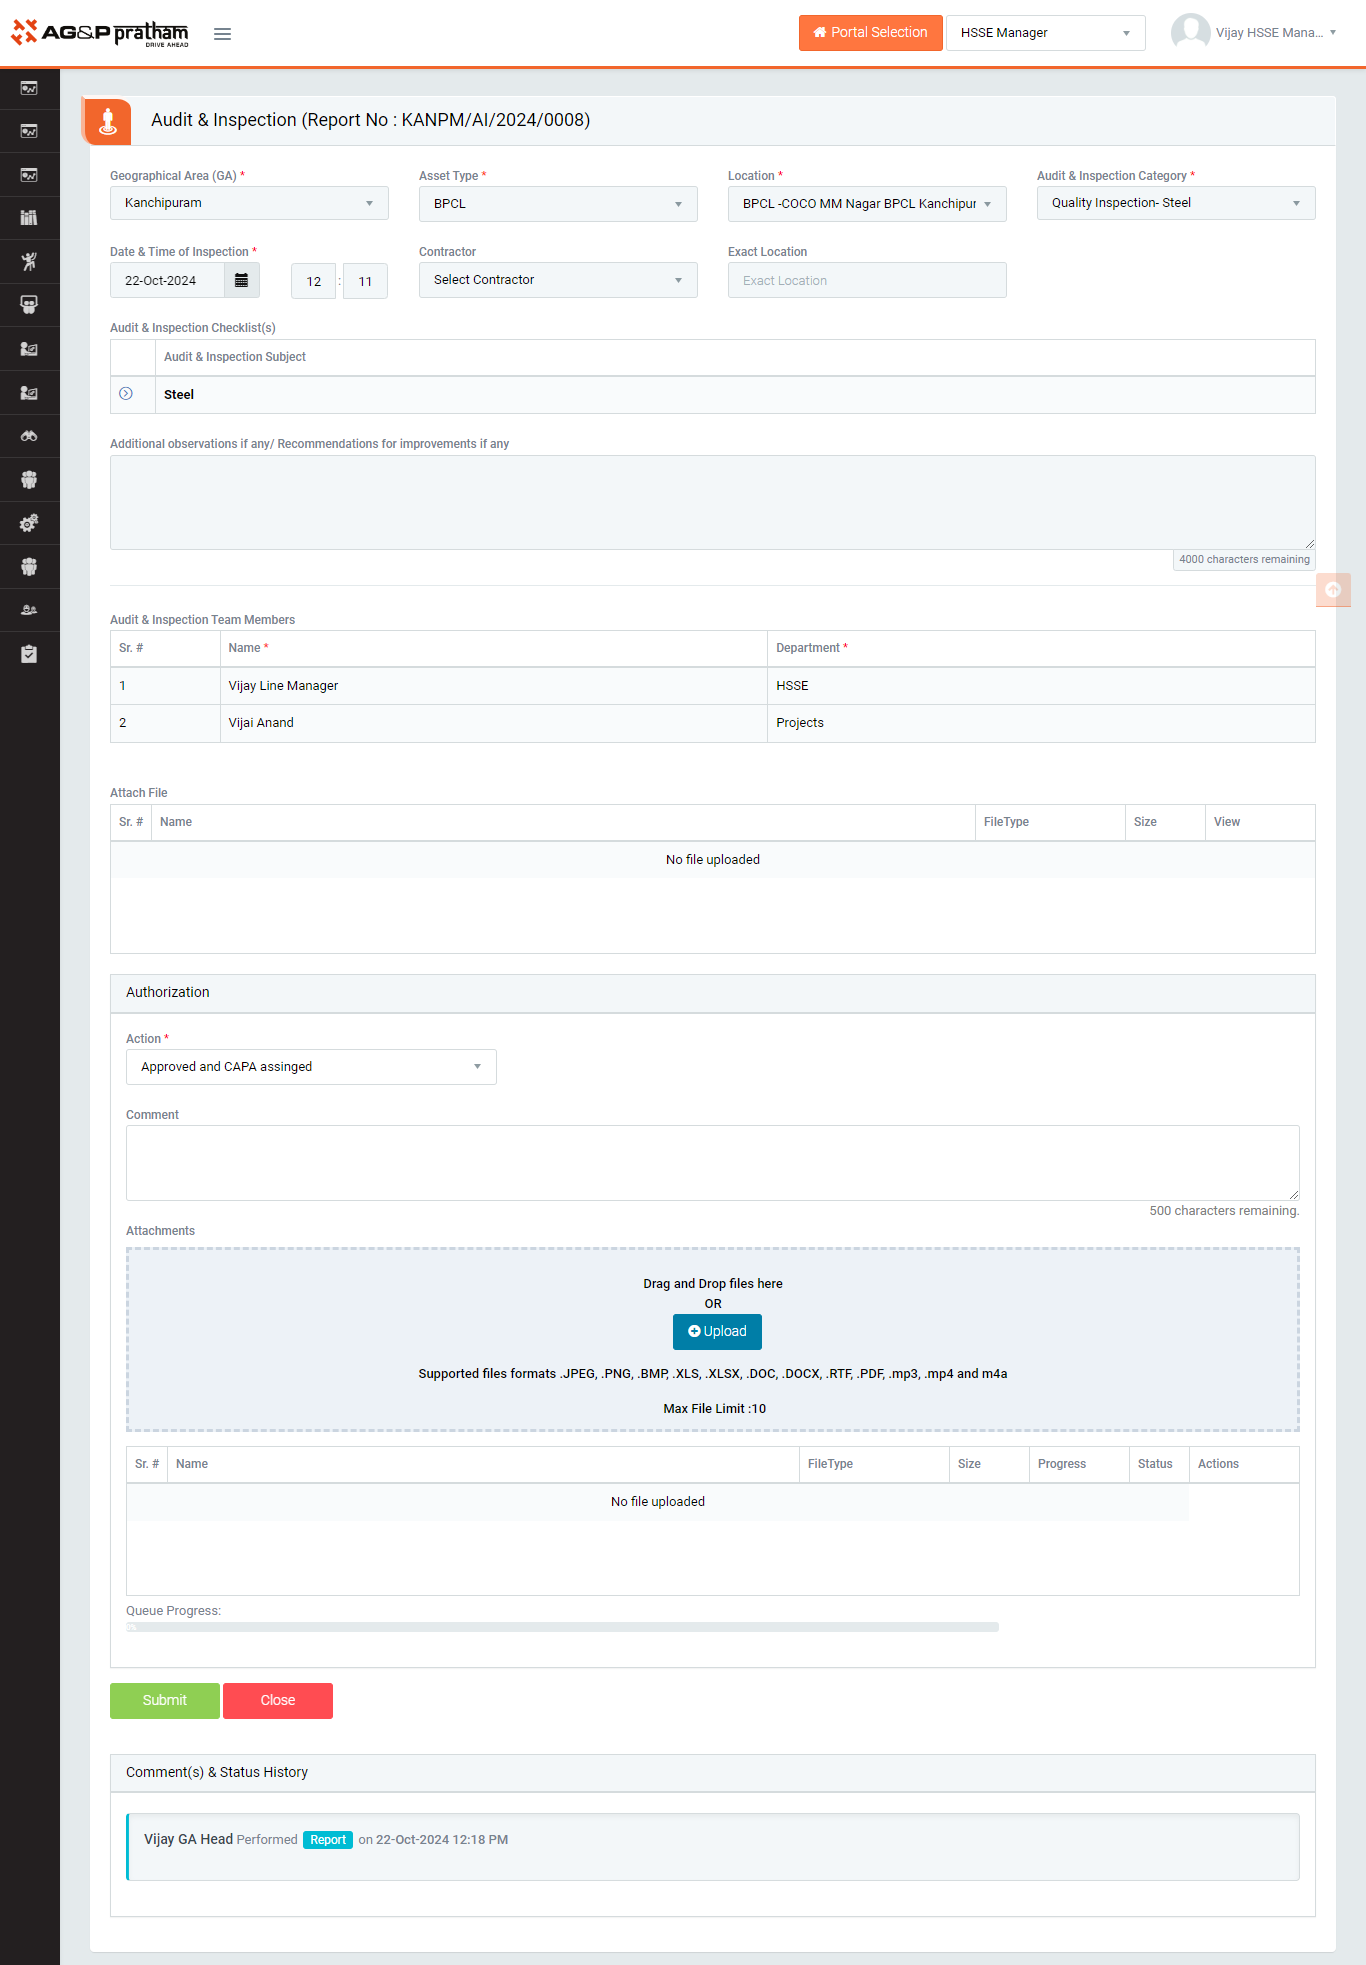Viewport: 1366px width, 1965px height.
Task: Click the climbing person sidebar icon
Action: click(29, 262)
